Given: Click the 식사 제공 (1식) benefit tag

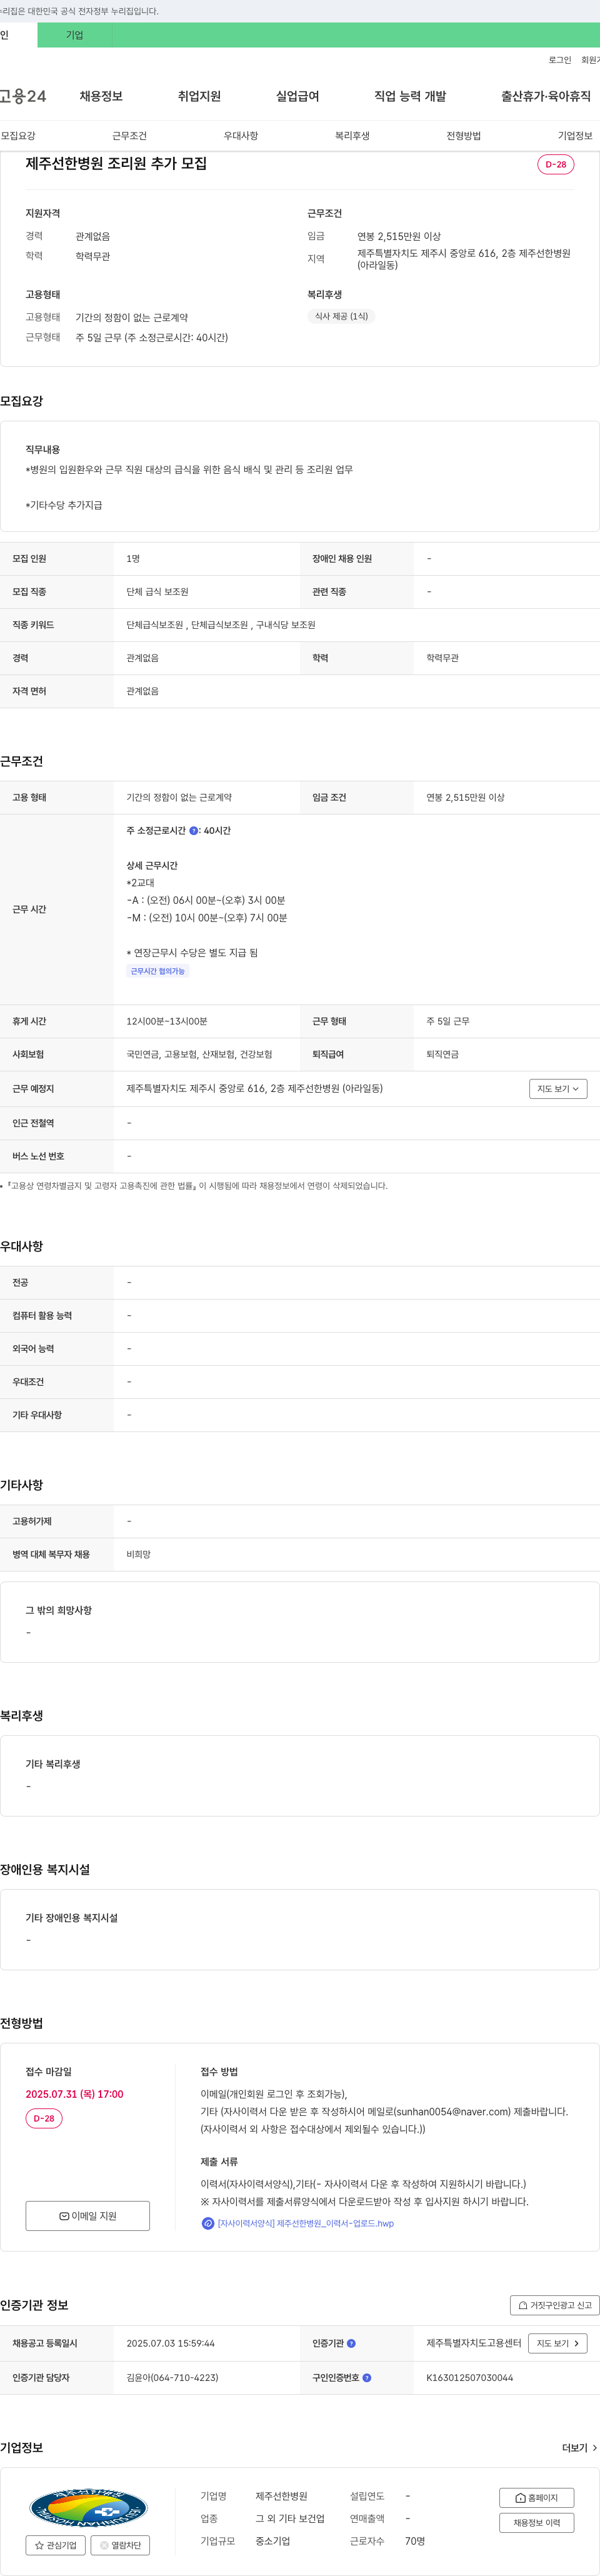Looking at the screenshot, I should click(341, 316).
